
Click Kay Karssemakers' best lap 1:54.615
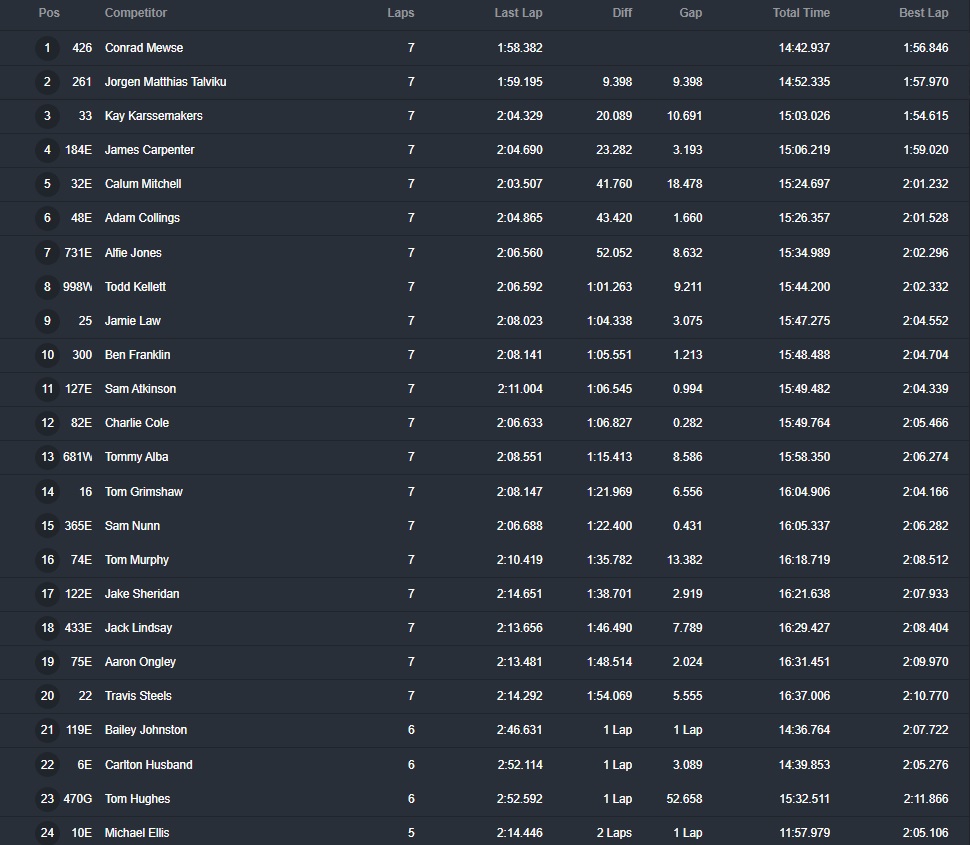923,116
